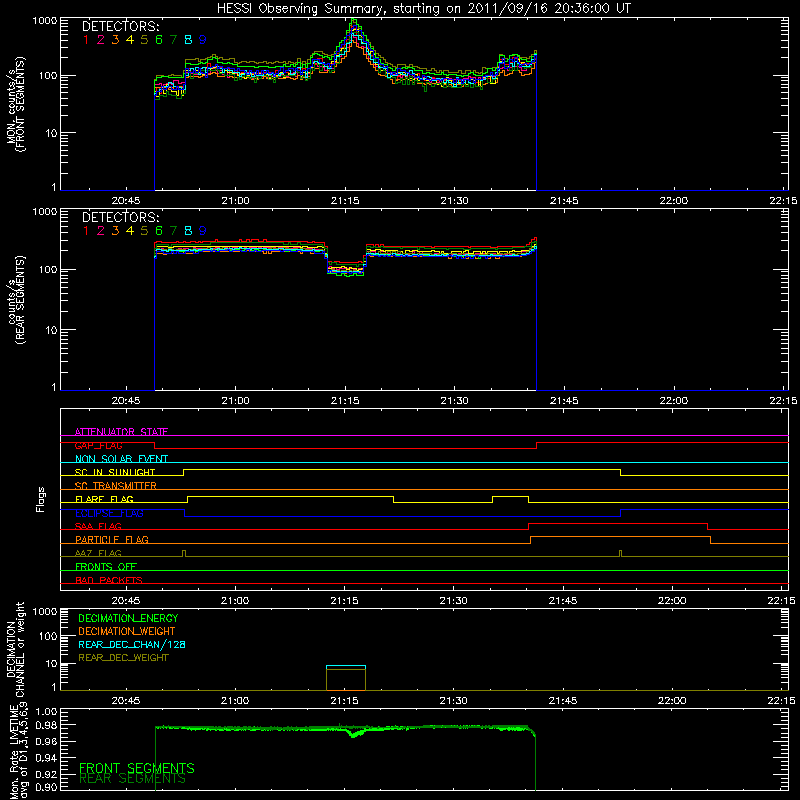Click the 0.94 tick on livetime axis
This screenshot has width=800, height=800.
[46, 757]
